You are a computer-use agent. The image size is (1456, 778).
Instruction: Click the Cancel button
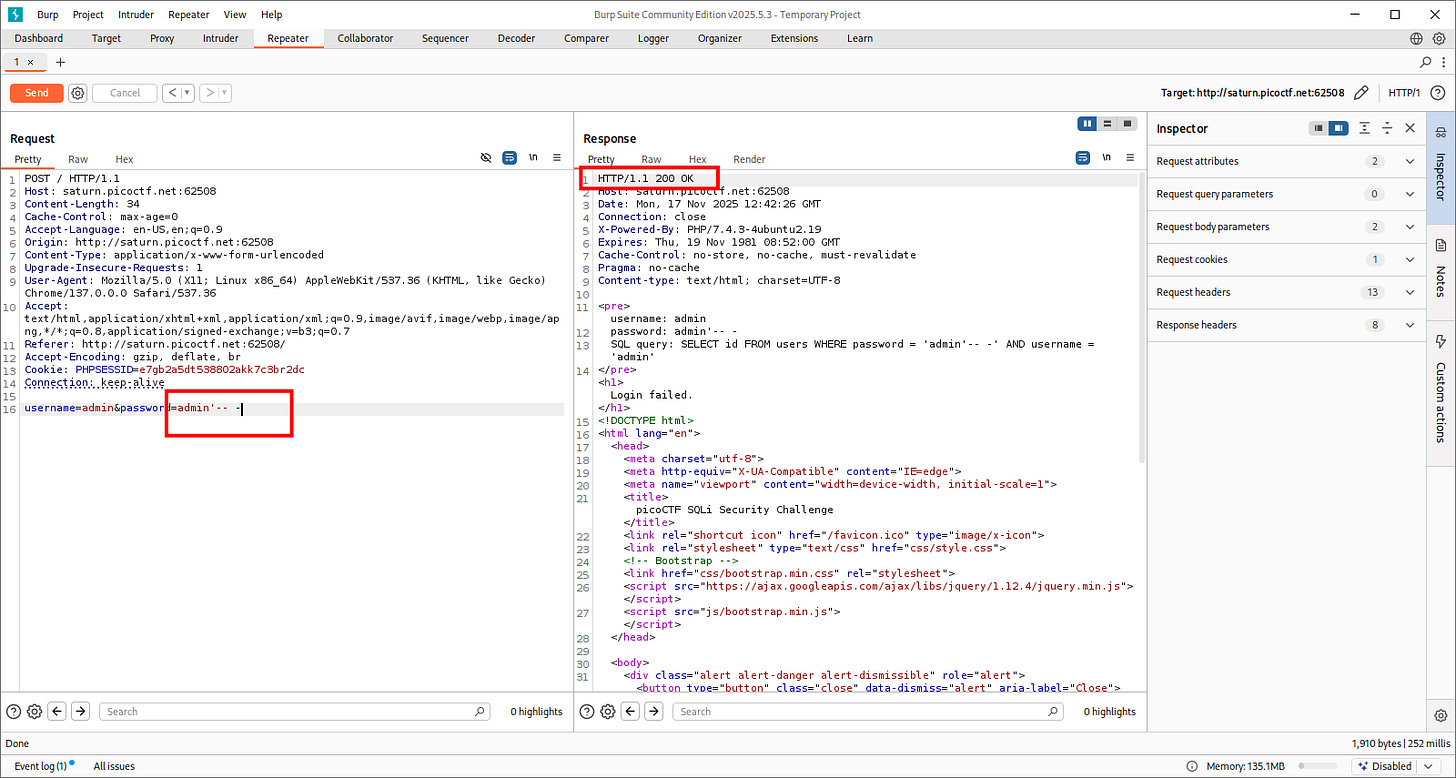coord(125,92)
